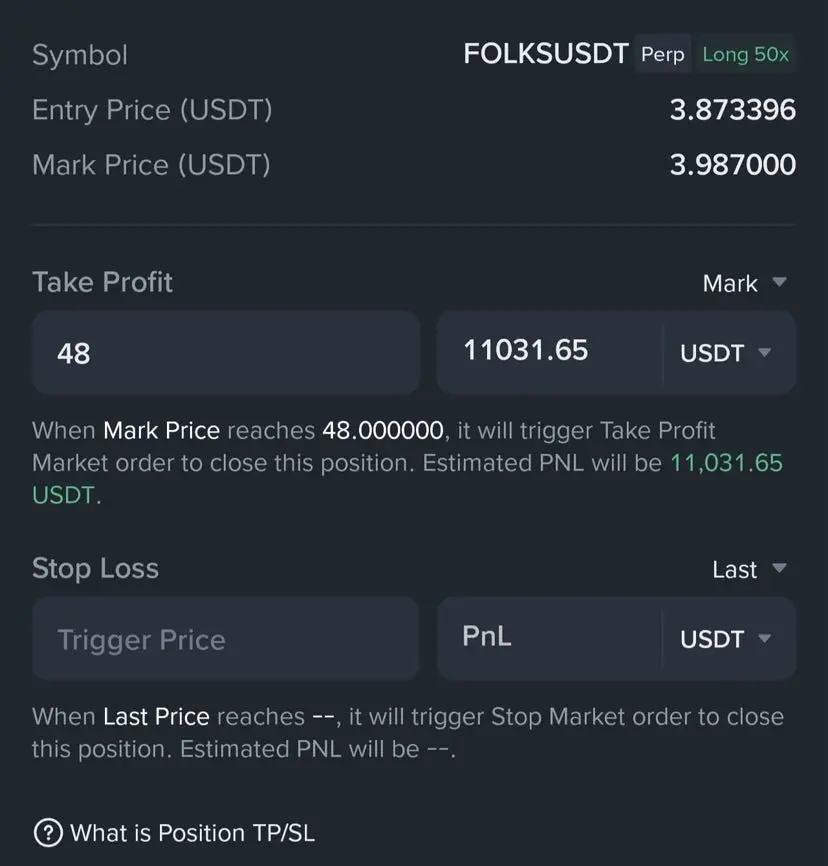Click the entry price value 3.873396
Image resolution: width=828 pixels, height=866 pixels.
732,109
